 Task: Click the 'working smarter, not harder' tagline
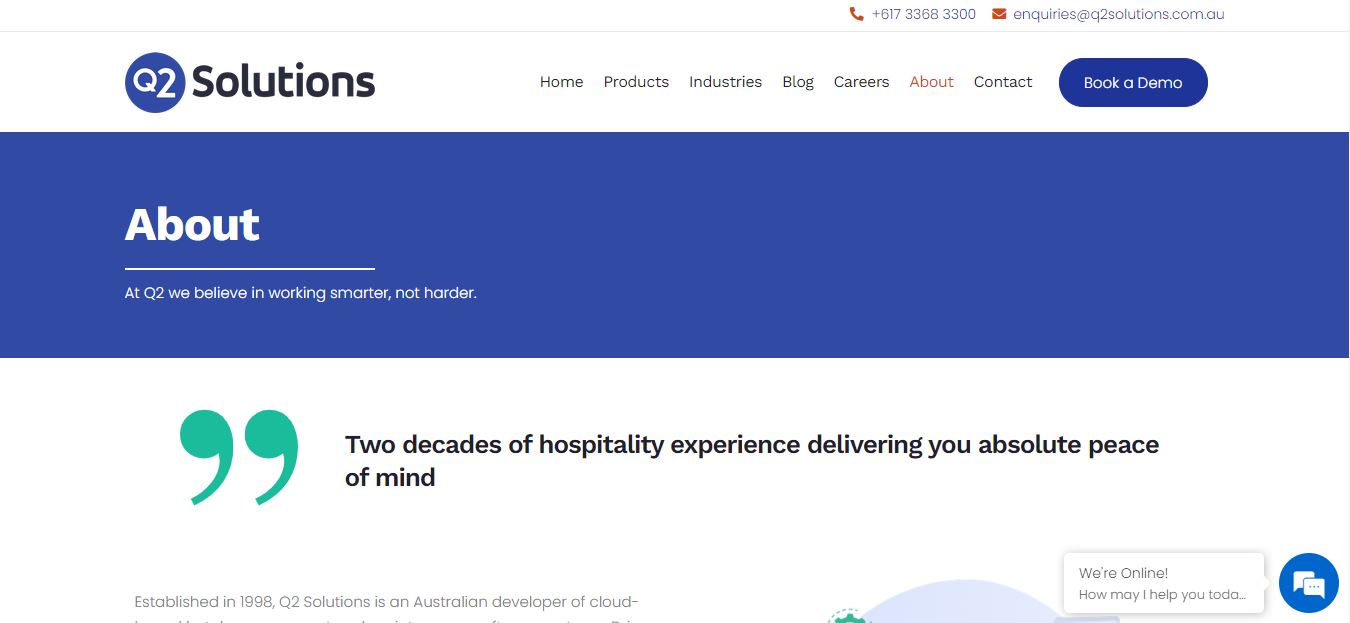click(301, 293)
